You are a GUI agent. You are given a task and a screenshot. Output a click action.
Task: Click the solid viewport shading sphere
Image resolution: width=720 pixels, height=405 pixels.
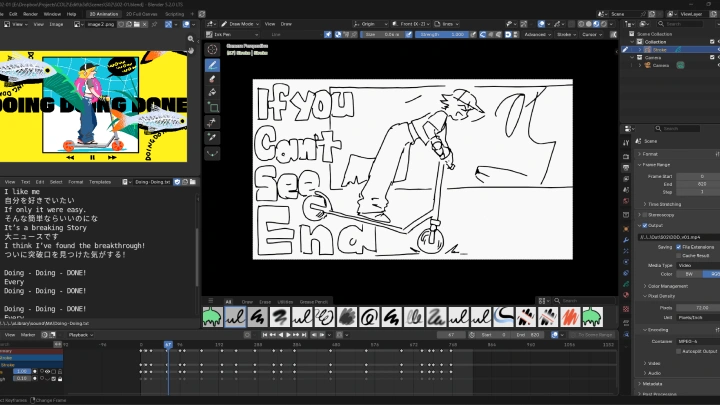coord(589,24)
